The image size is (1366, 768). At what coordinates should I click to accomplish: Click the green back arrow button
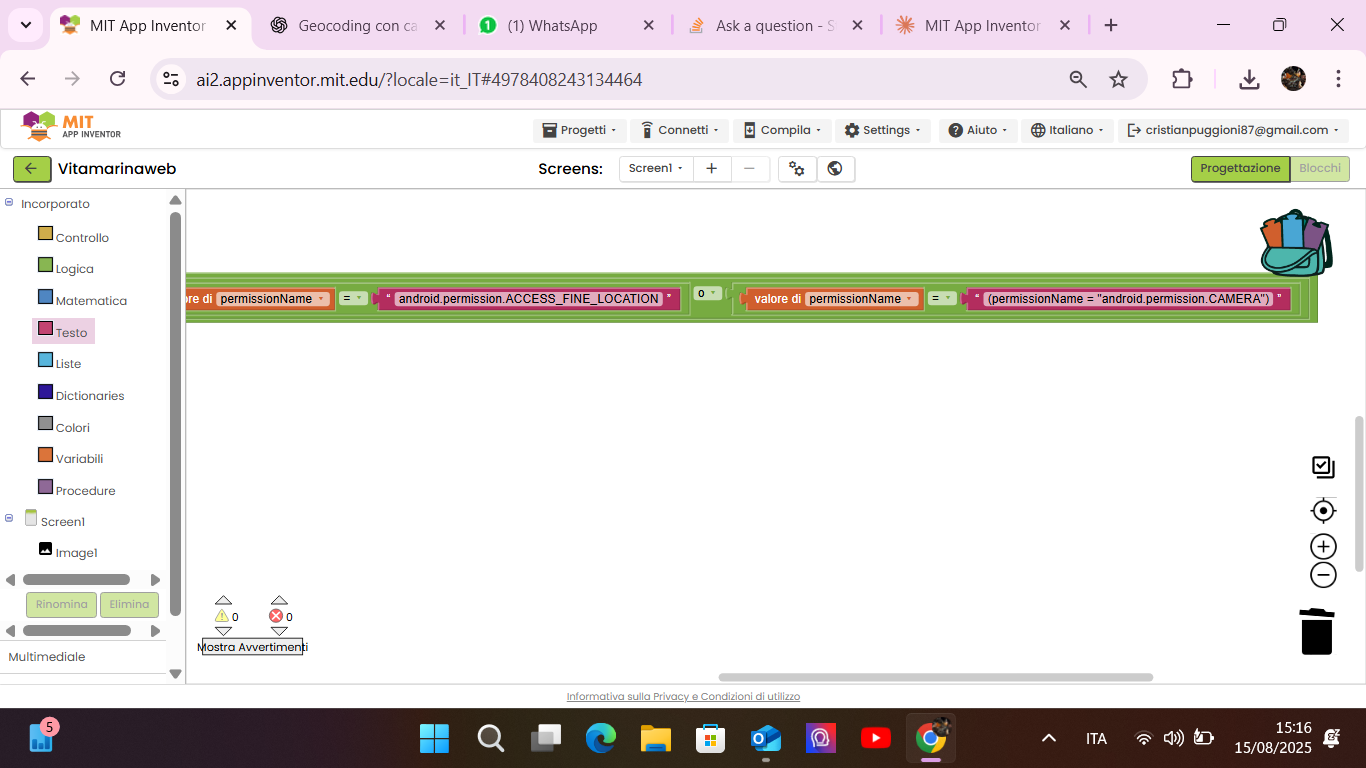[31, 169]
